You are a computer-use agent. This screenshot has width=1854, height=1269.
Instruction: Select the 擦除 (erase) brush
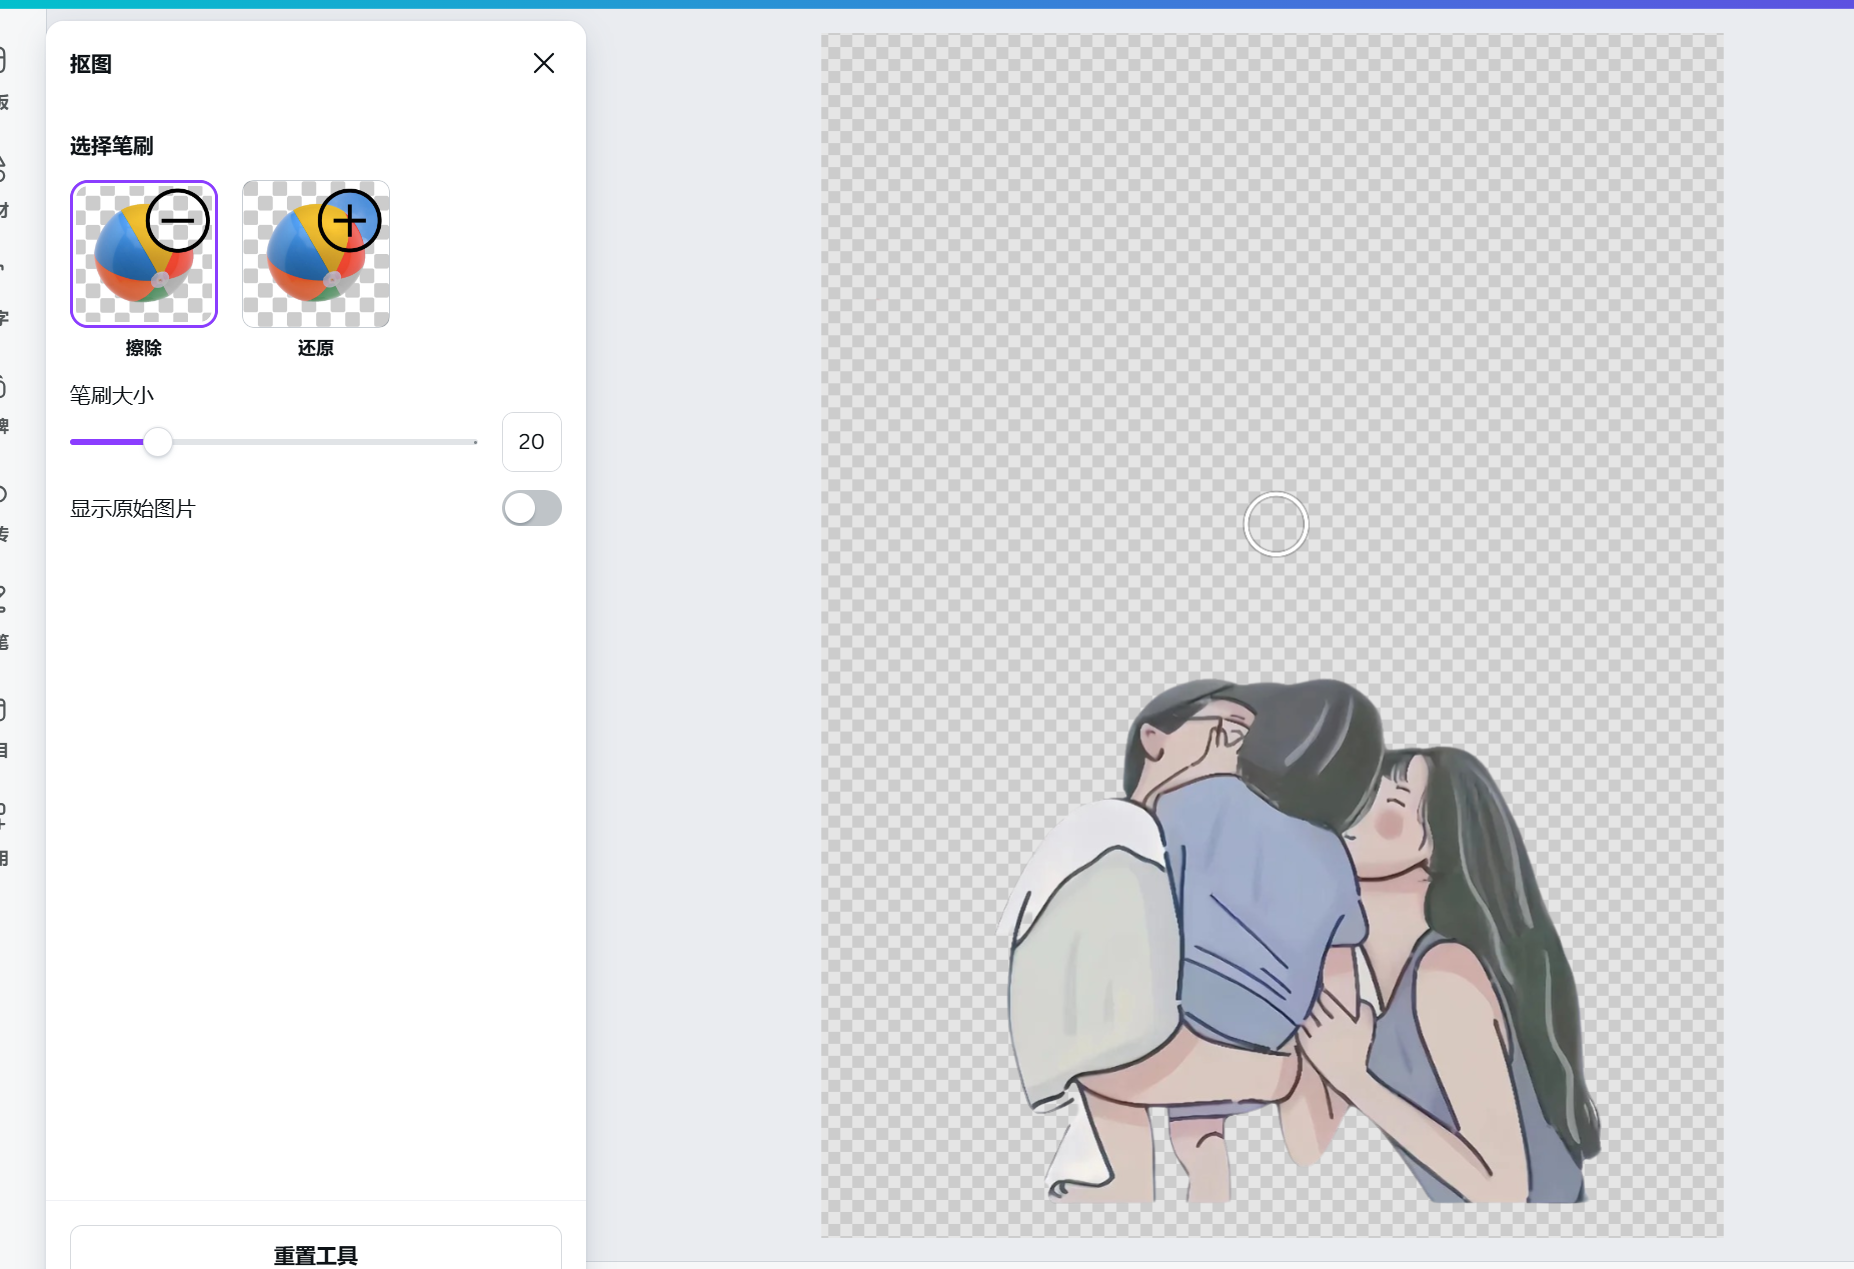[x=143, y=253]
